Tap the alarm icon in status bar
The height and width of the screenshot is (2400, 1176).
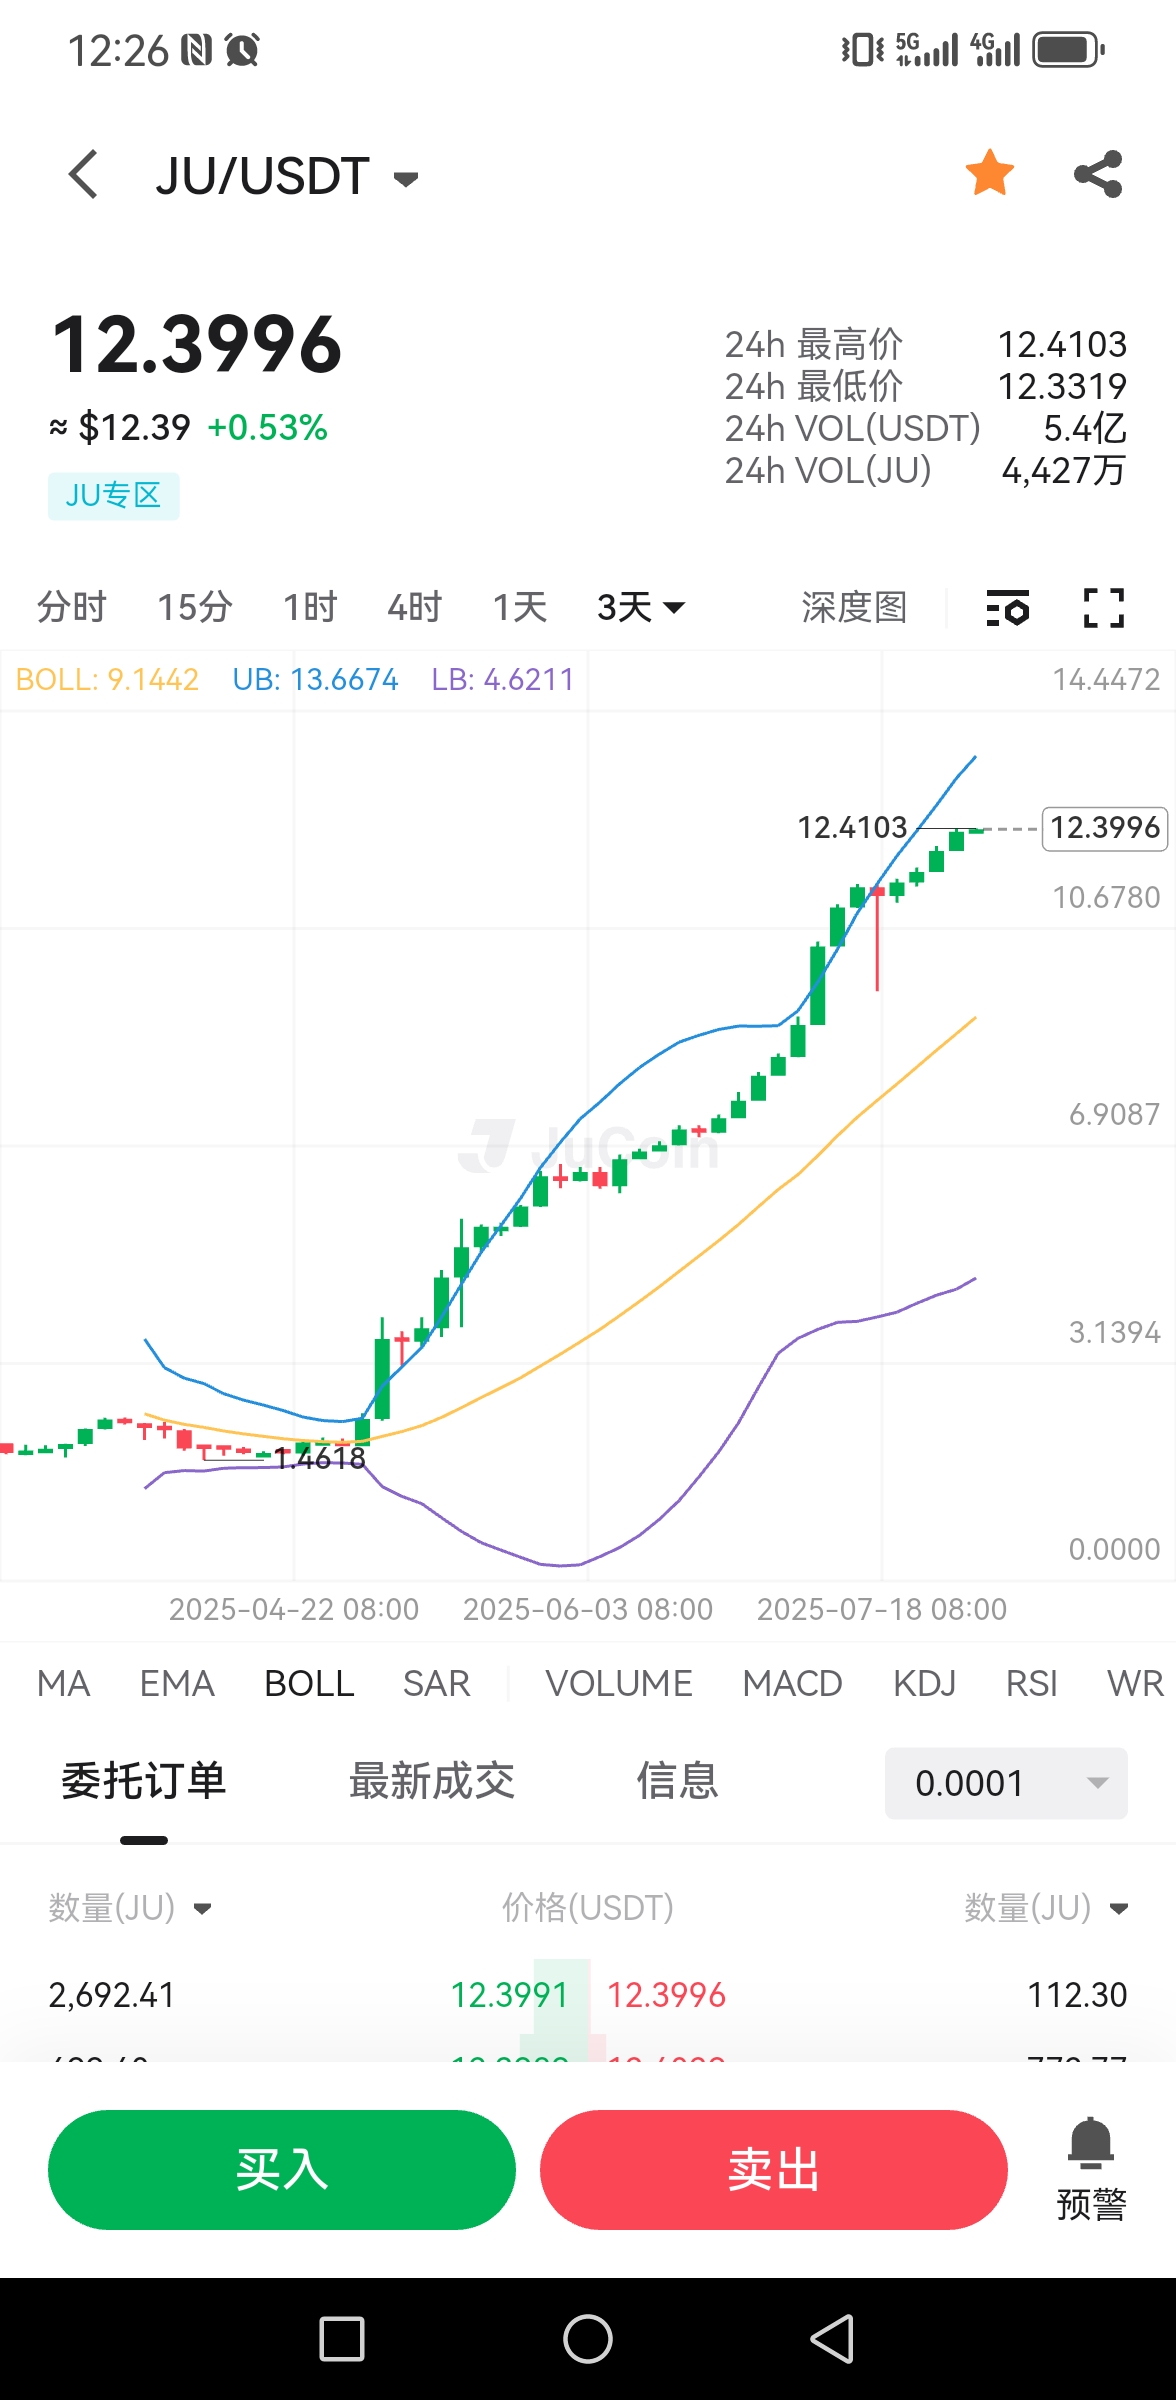(x=242, y=50)
